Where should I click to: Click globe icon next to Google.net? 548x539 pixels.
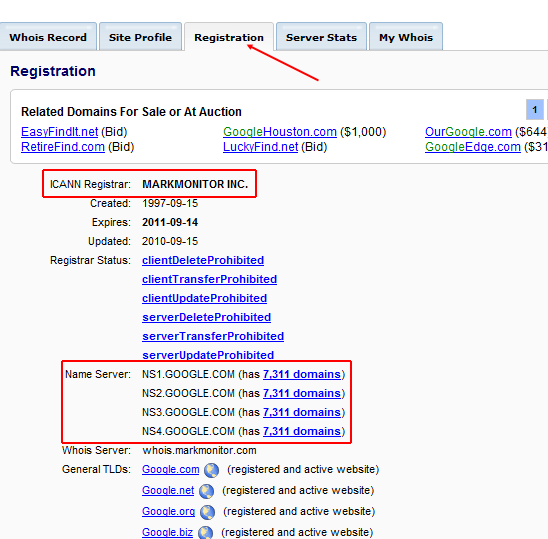206,491
